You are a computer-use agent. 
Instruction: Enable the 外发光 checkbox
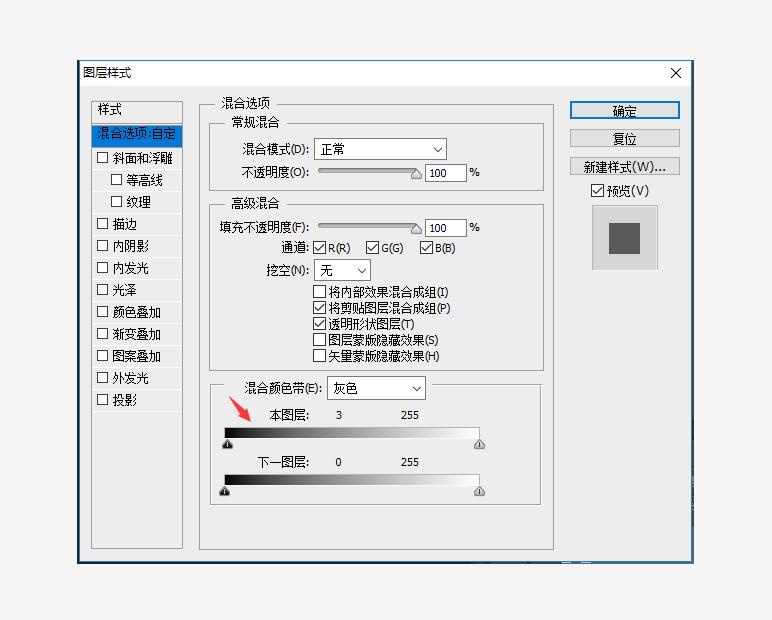[102, 377]
